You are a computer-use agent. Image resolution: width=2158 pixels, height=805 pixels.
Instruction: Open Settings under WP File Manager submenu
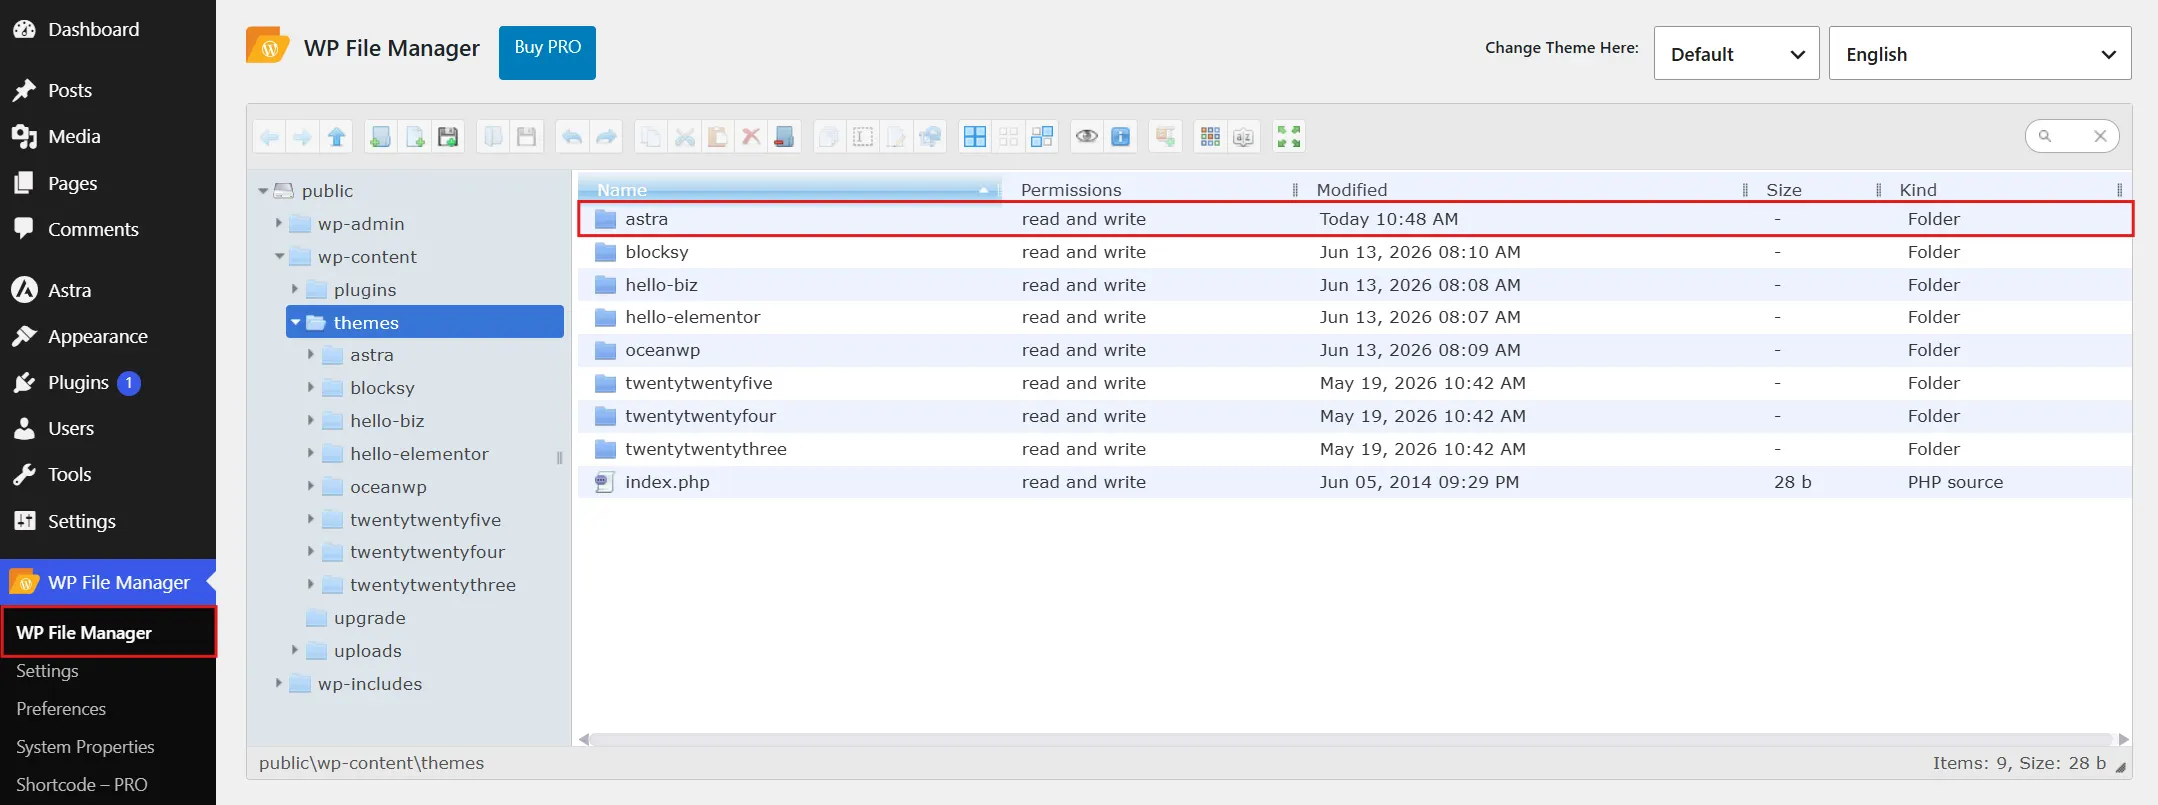click(47, 670)
